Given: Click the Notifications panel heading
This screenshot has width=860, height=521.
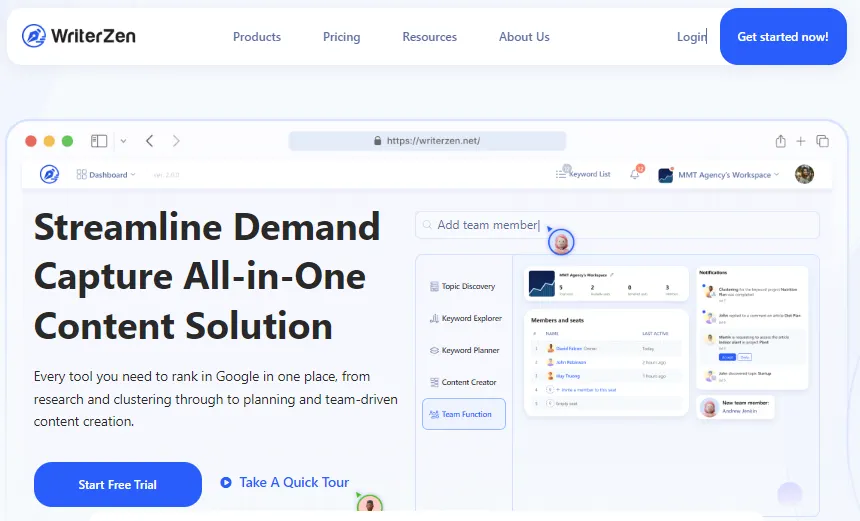Looking at the screenshot, I should click(713, 273).
